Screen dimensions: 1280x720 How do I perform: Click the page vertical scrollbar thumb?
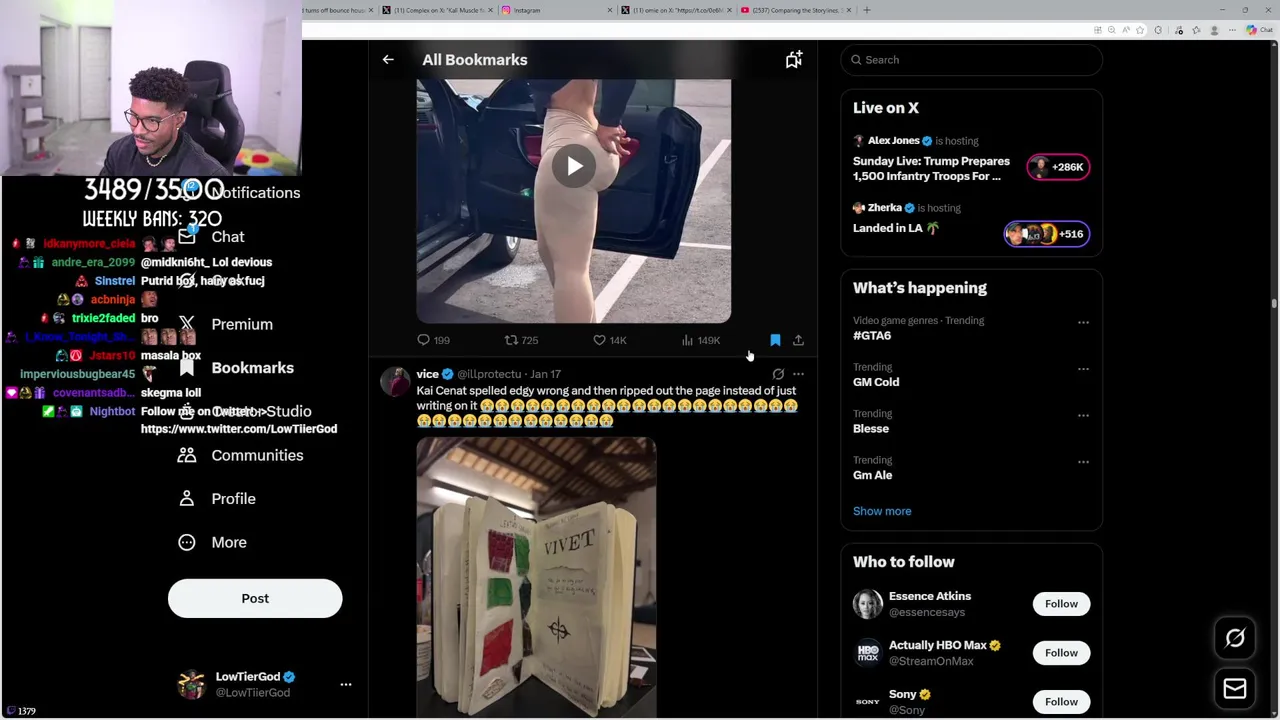click(x=1274, y=303)
